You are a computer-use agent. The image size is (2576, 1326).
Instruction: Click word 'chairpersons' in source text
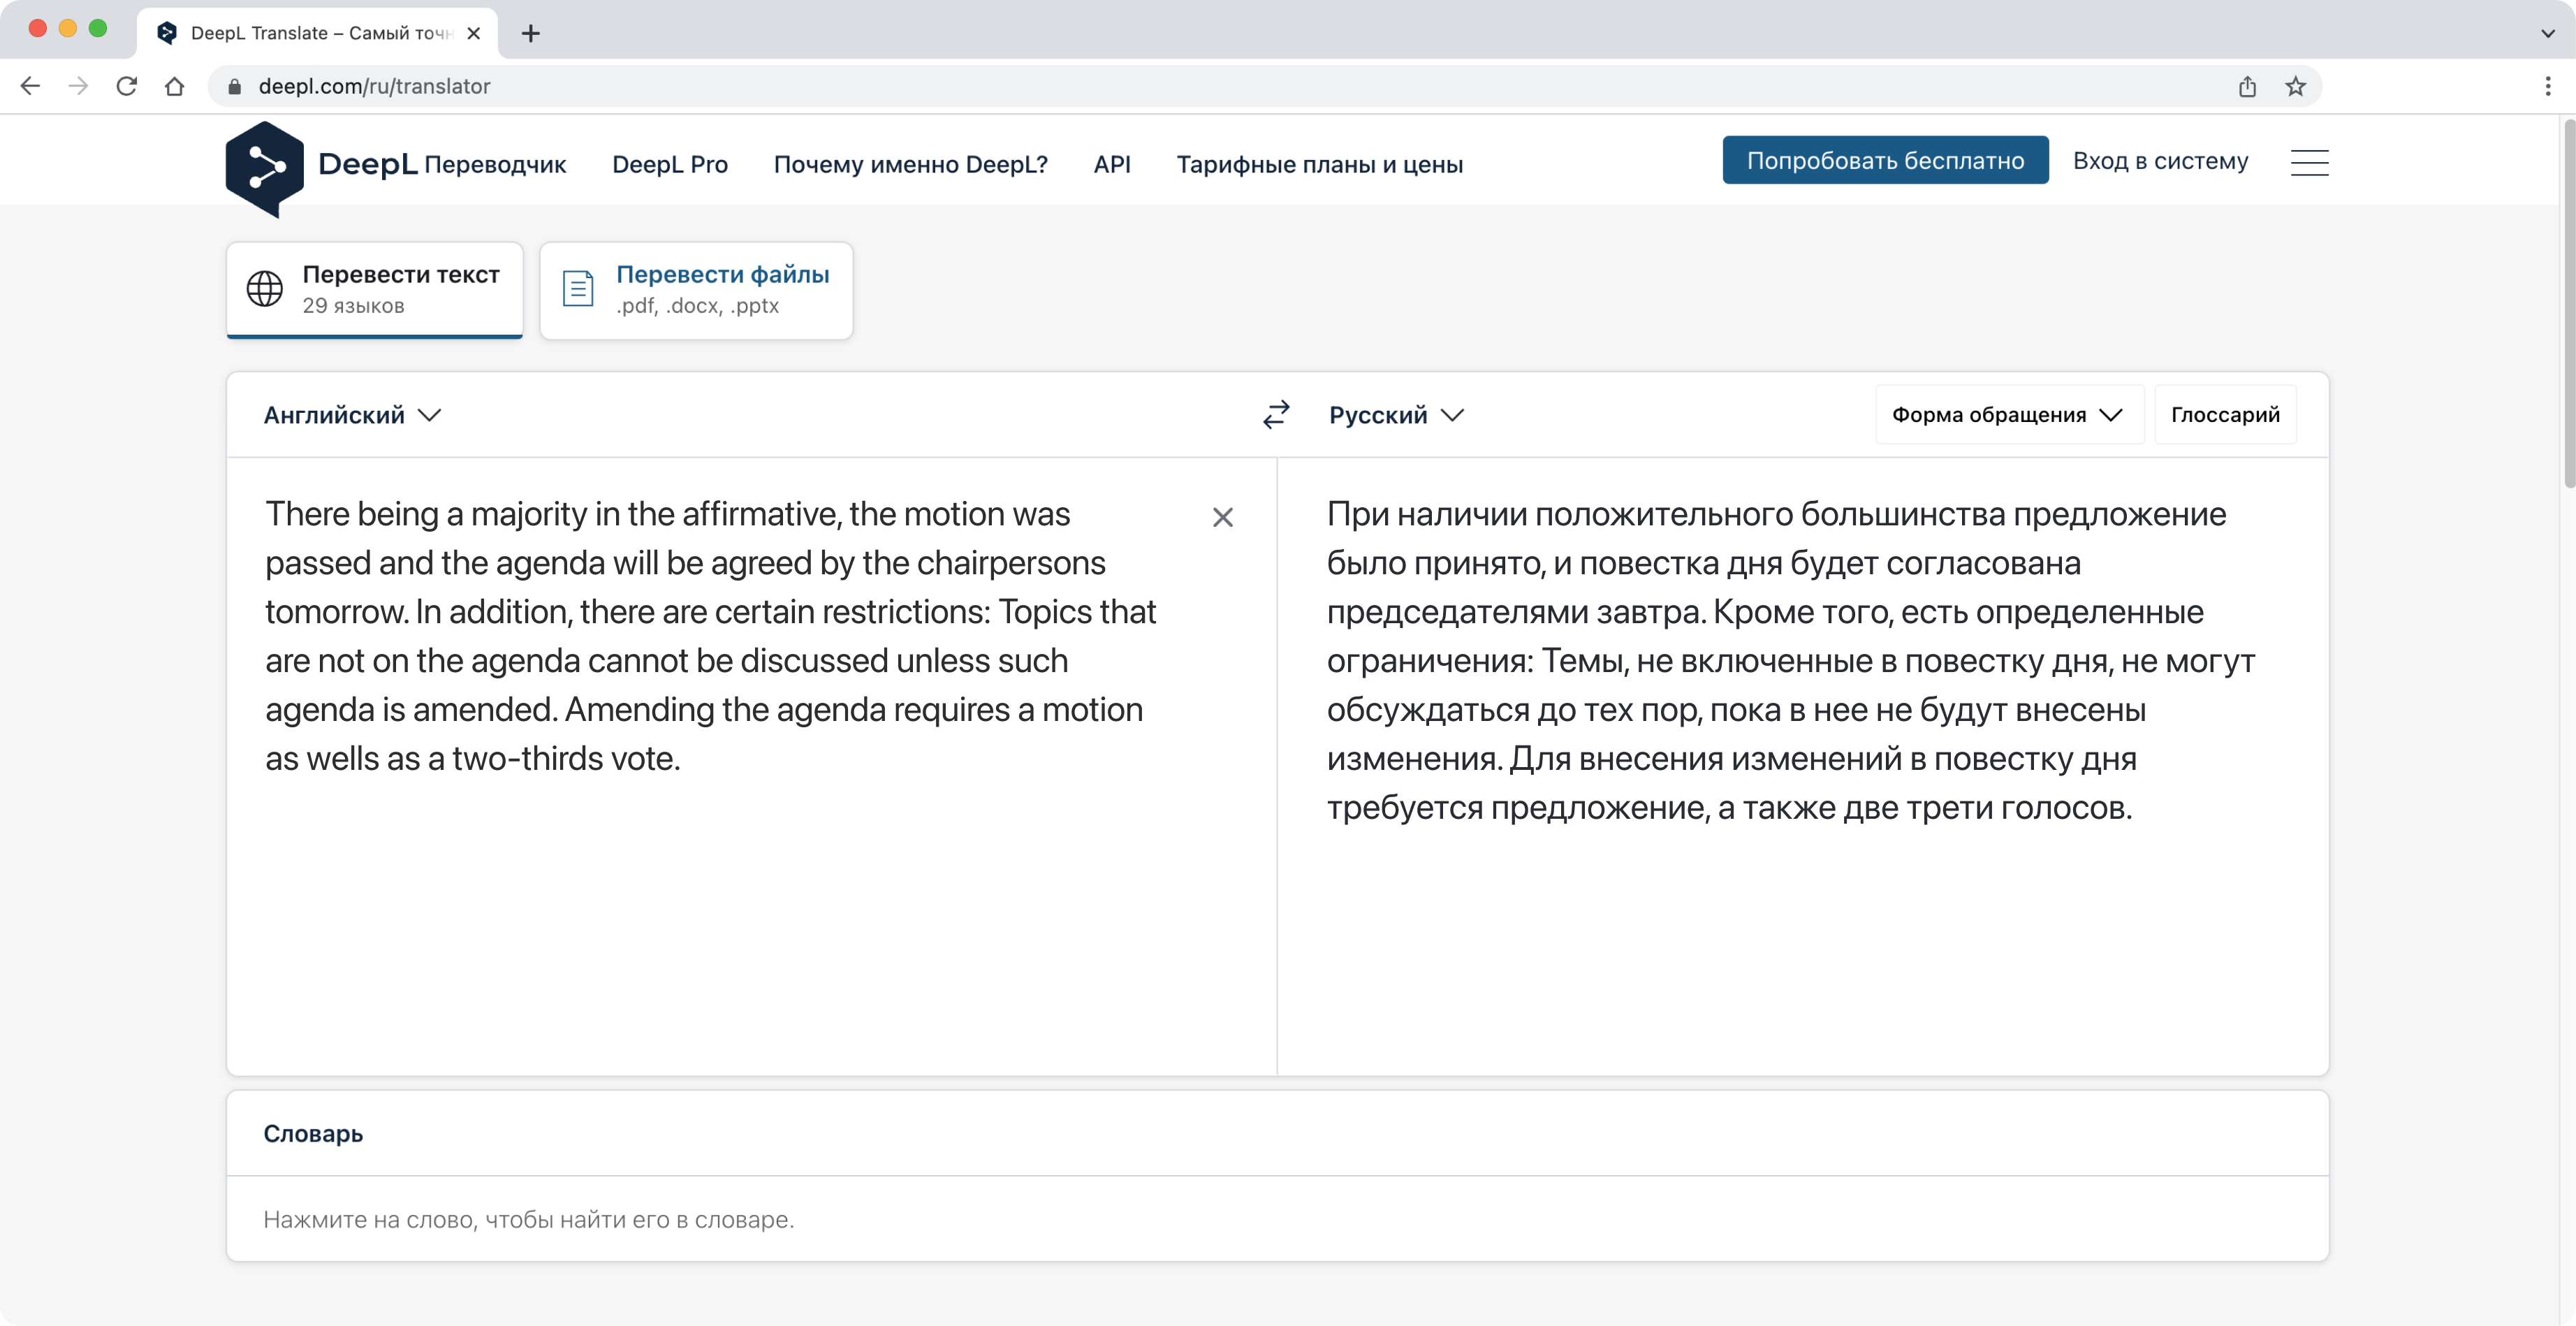[1010, 563]
